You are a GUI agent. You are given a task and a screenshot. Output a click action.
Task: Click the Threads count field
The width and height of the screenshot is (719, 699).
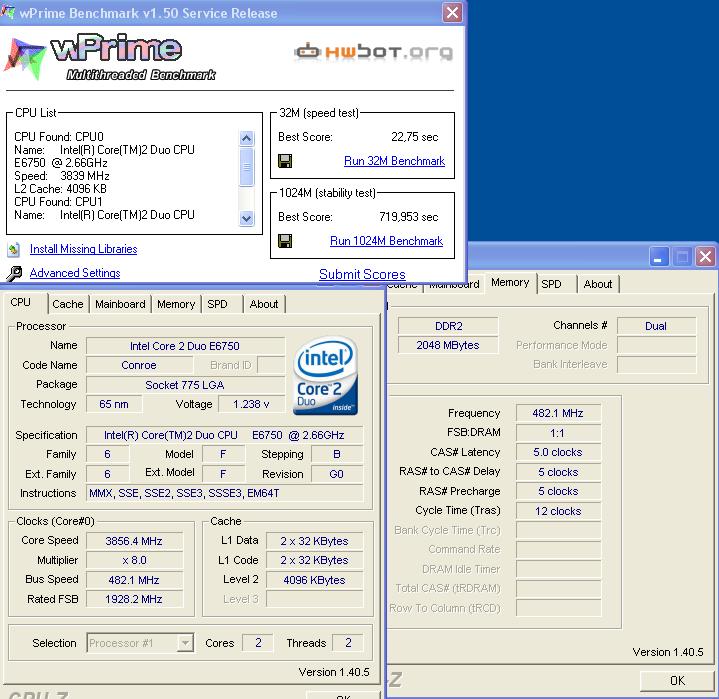(x=348, y=643)
